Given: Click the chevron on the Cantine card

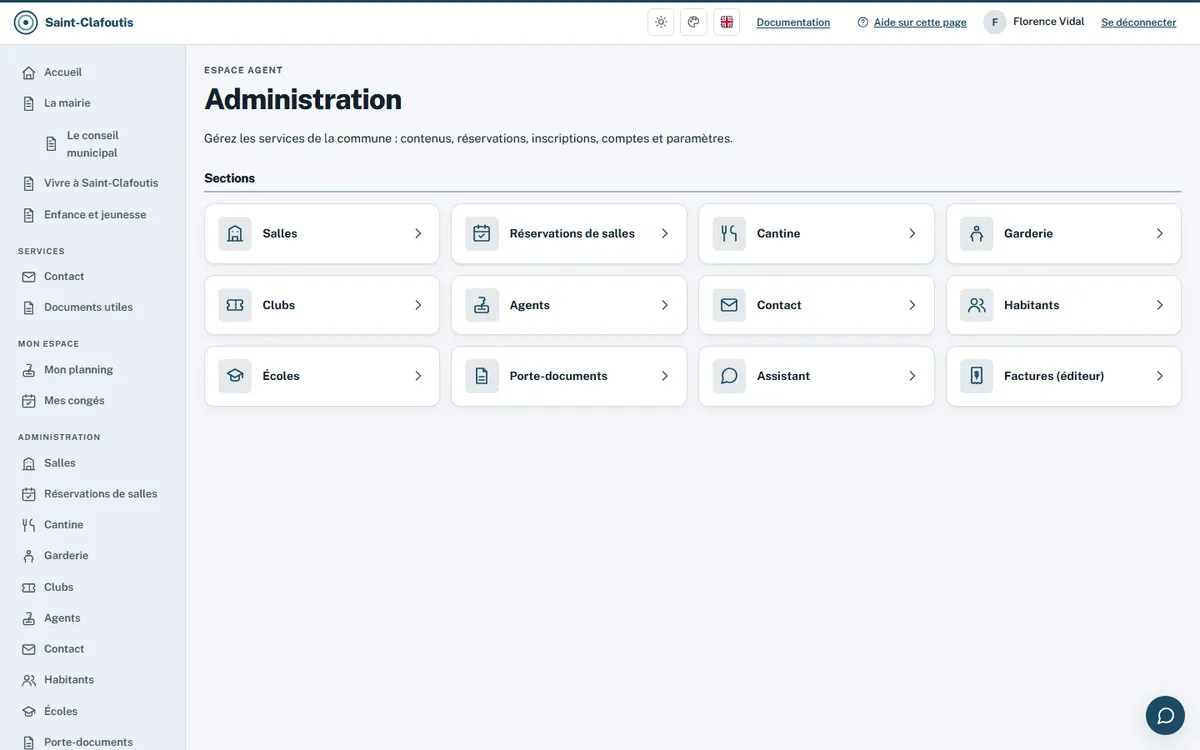Looking at the screenshot, I should pos(912,234).
